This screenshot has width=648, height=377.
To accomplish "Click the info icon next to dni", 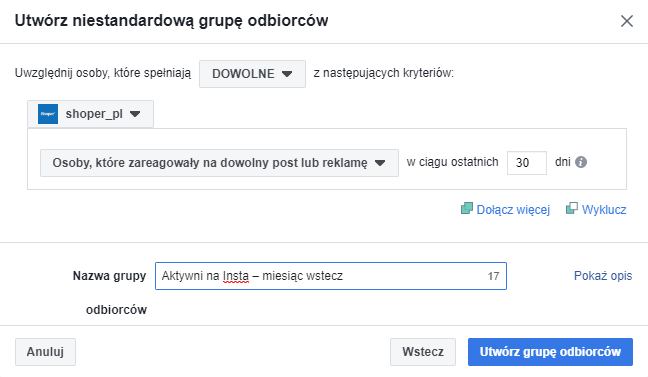I will pyautogui.click(x=581, y=162).
